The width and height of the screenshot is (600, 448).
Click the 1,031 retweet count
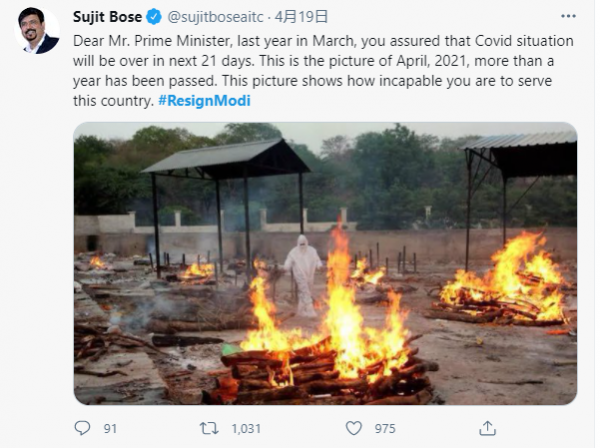point(244,428)
